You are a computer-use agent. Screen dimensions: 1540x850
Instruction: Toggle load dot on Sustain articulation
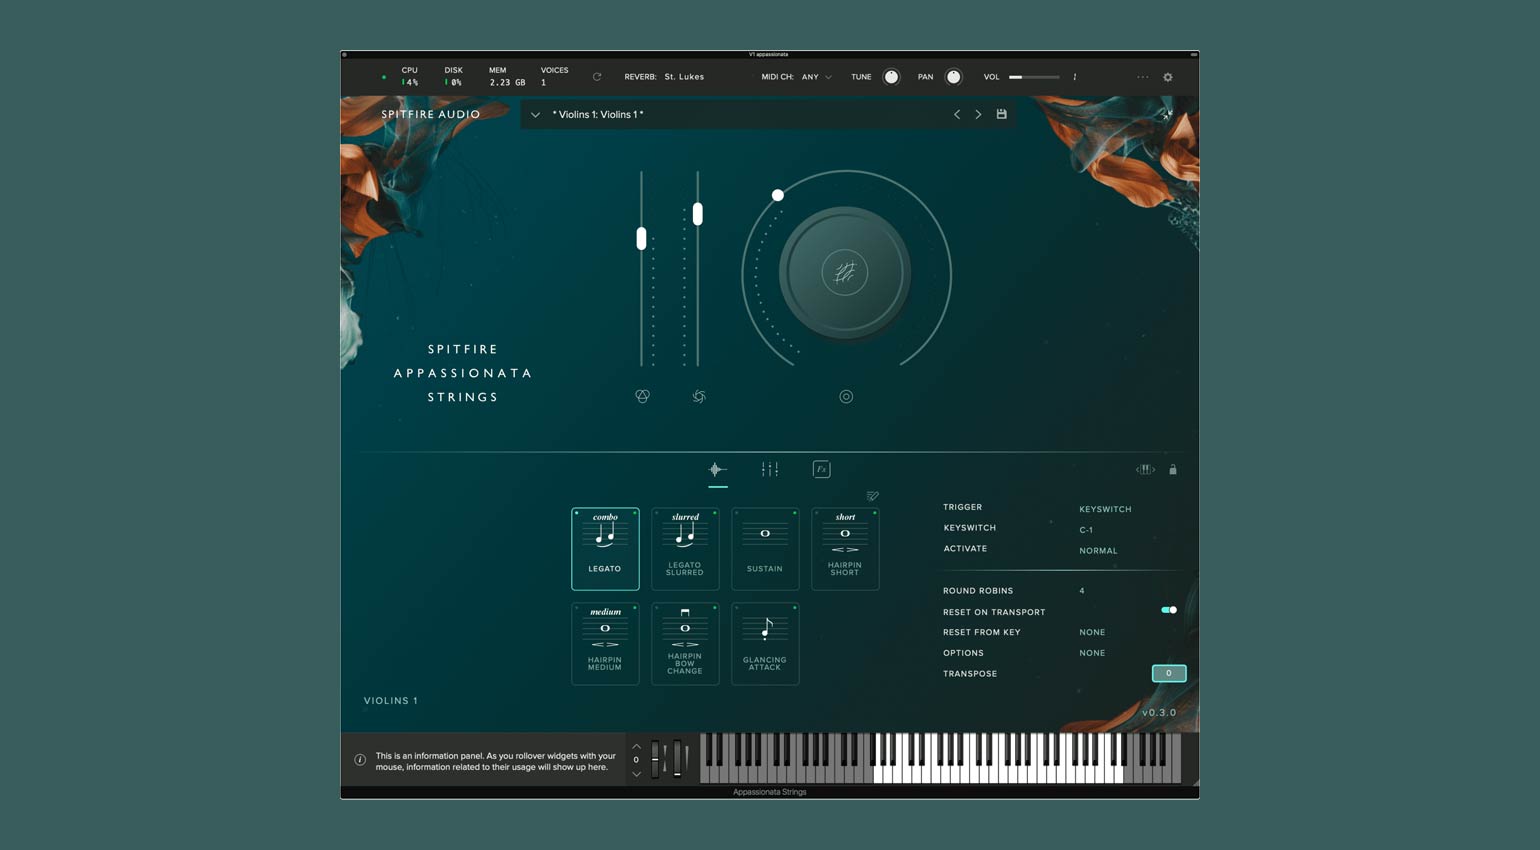coord(794,513)
